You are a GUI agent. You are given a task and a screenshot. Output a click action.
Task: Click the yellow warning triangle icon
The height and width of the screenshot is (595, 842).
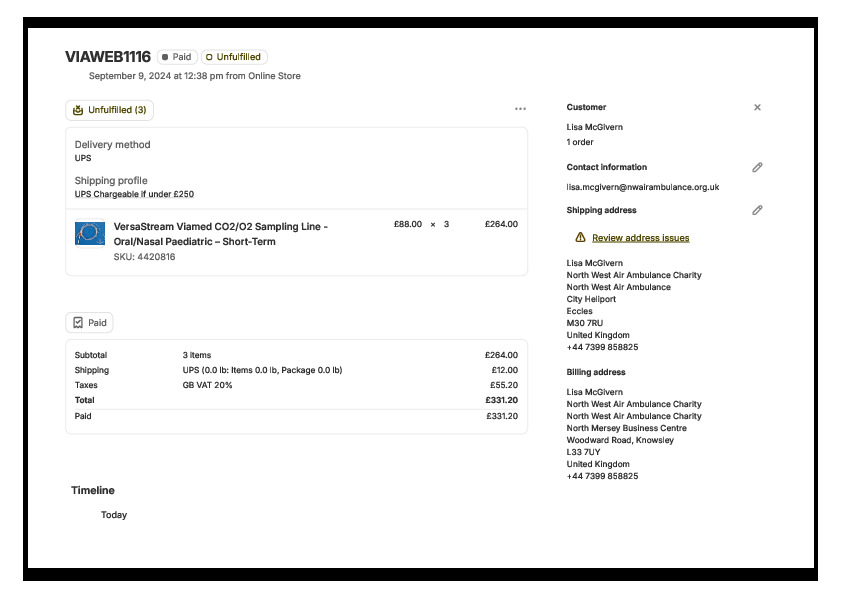[580, 238]
